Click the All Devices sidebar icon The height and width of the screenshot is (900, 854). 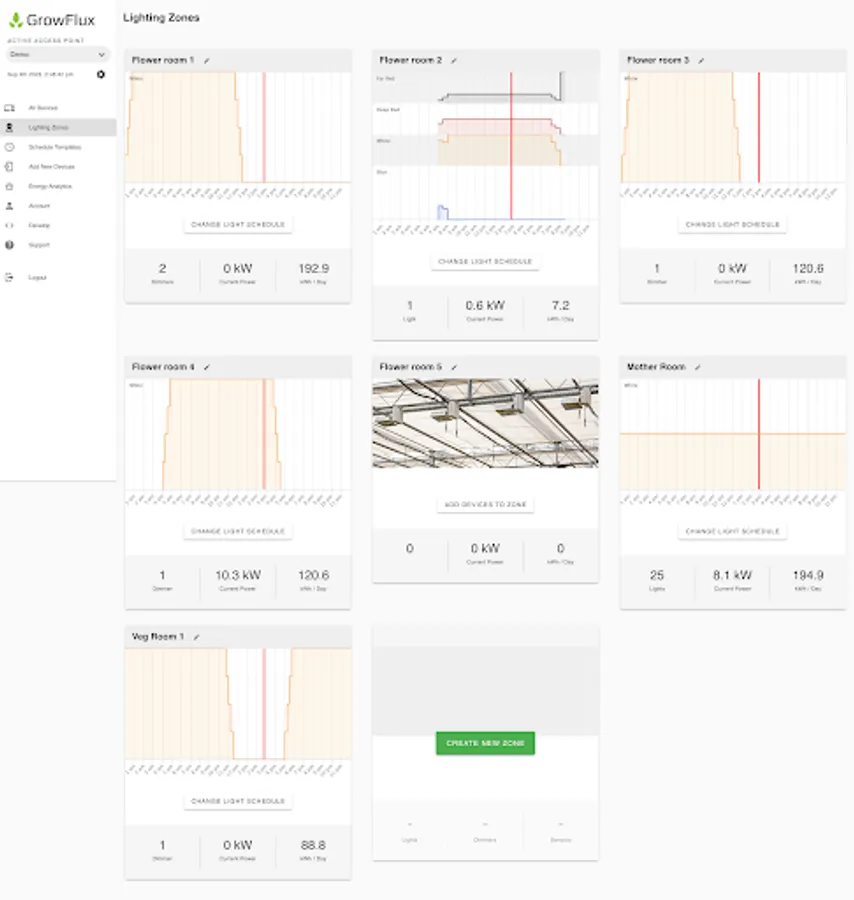(9, 108)
